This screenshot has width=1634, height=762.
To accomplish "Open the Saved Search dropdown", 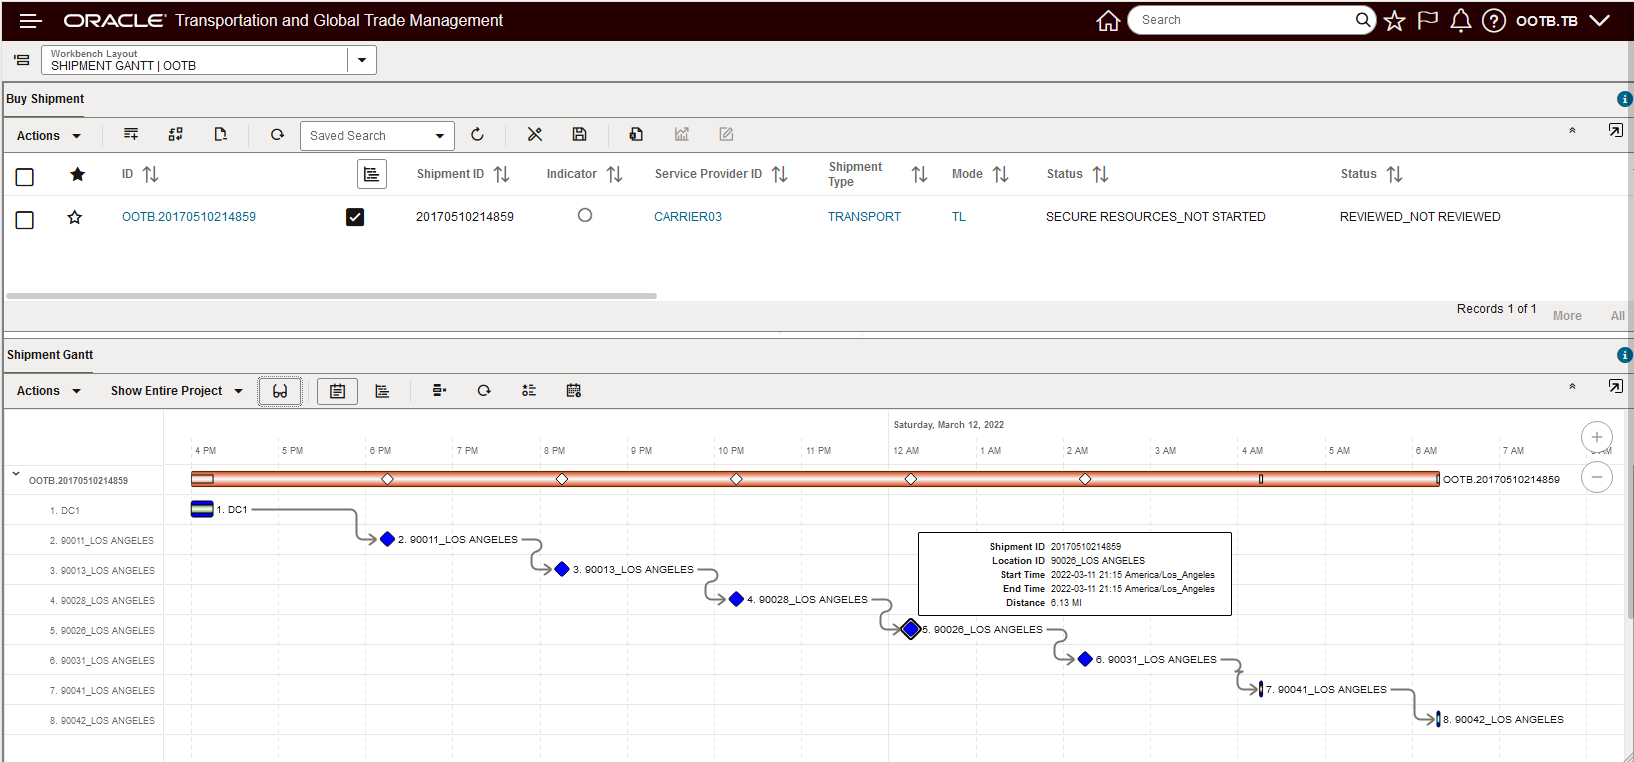I will [440, 136].
